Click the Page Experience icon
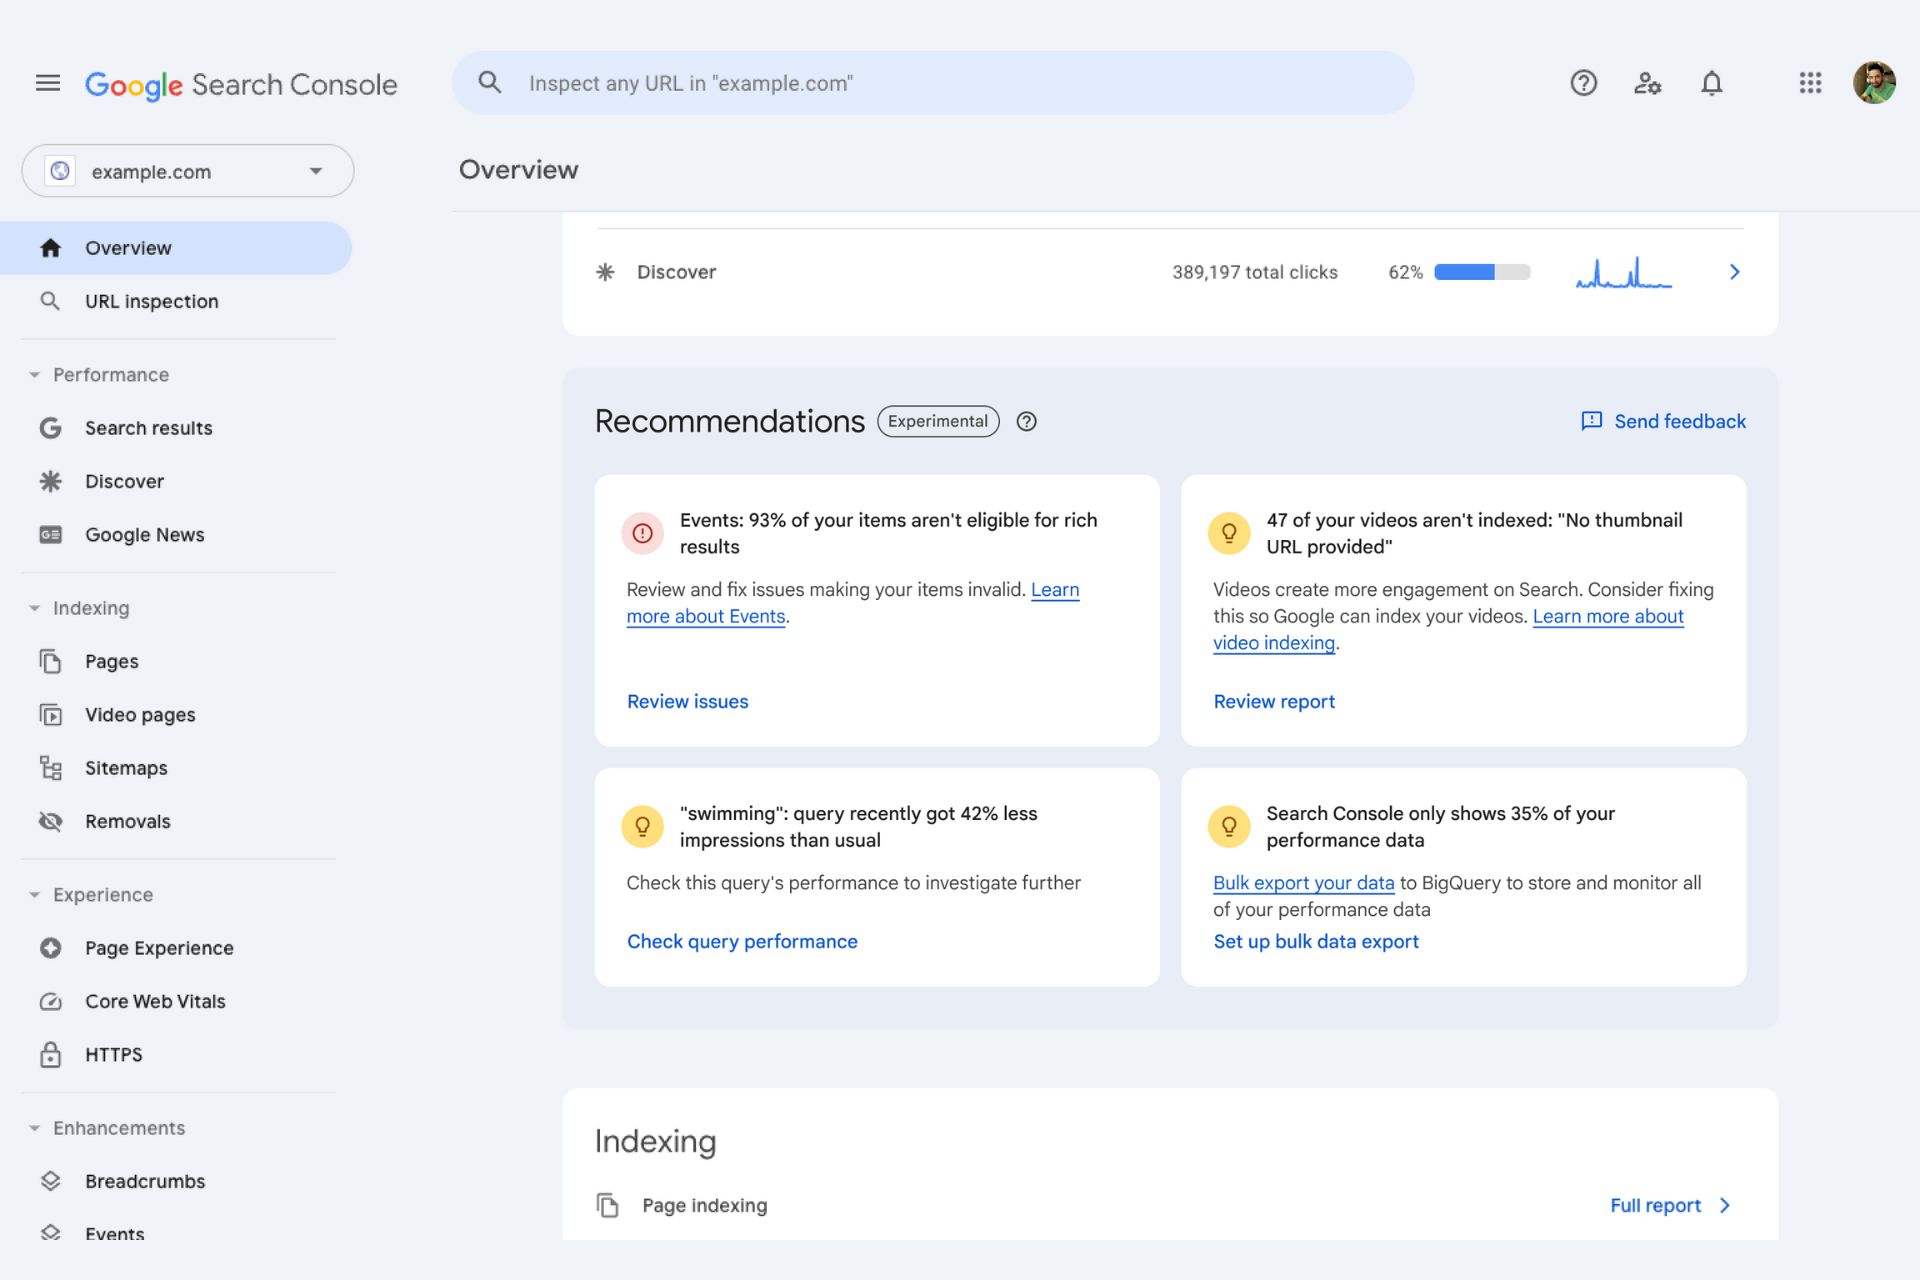 [50, 947]
